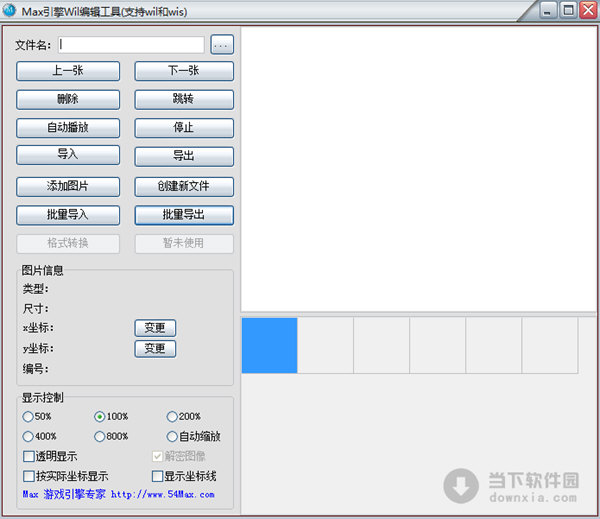Click the file browse "..." button
The height and width of the screenshot is (519, 600).
[x=222, y=45]
